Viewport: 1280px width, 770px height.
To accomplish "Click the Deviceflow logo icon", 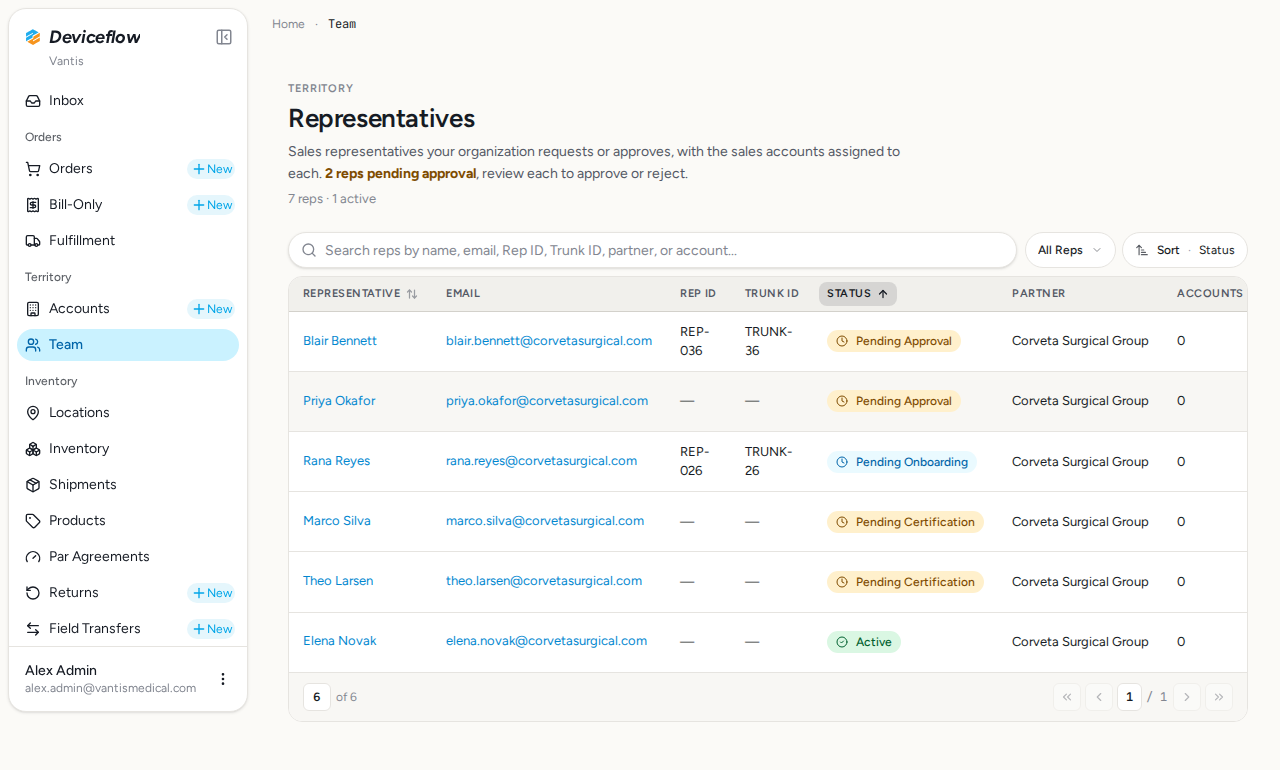I will click(x=33, y=37).
